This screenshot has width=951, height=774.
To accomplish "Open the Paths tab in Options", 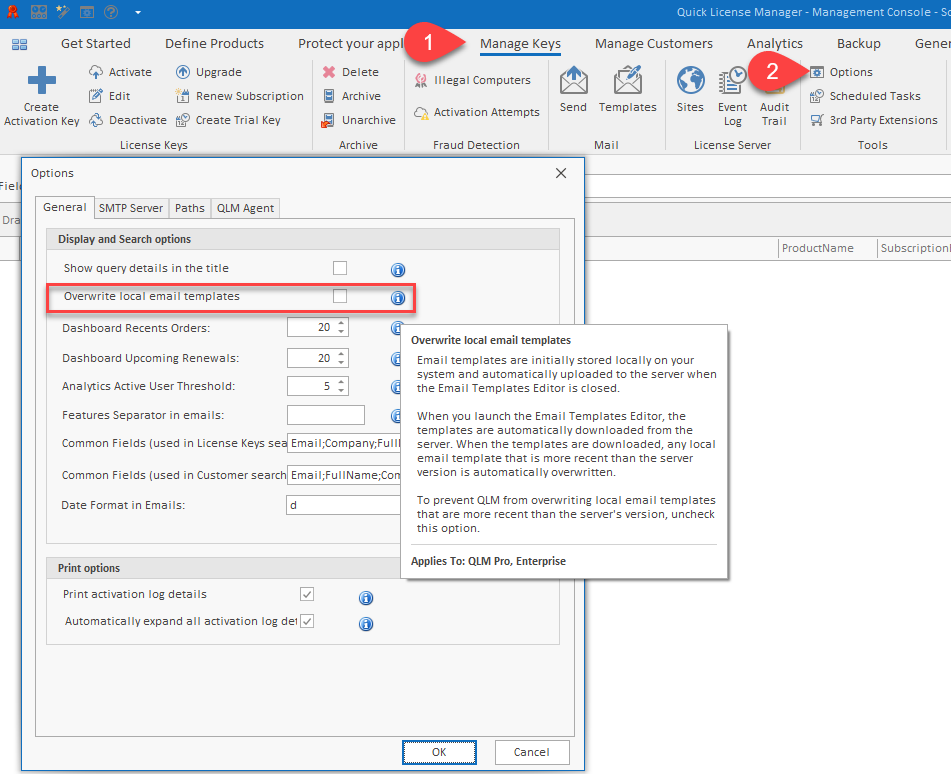I will pos(190,208).
